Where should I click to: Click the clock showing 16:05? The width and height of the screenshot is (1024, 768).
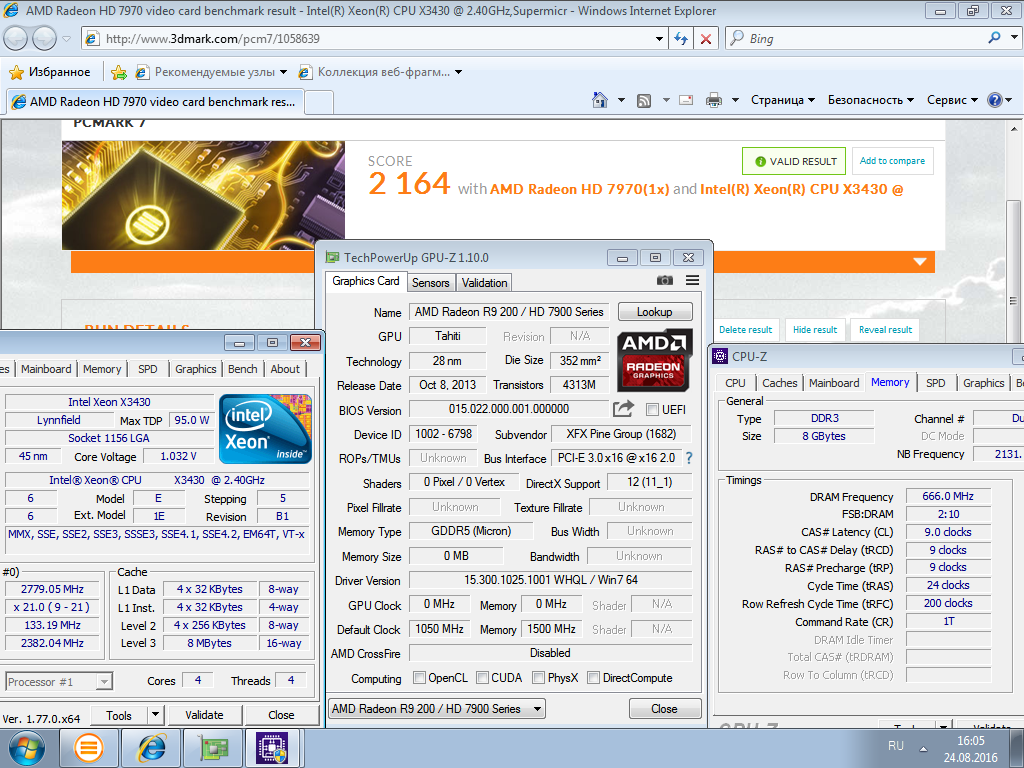[970, 741]
